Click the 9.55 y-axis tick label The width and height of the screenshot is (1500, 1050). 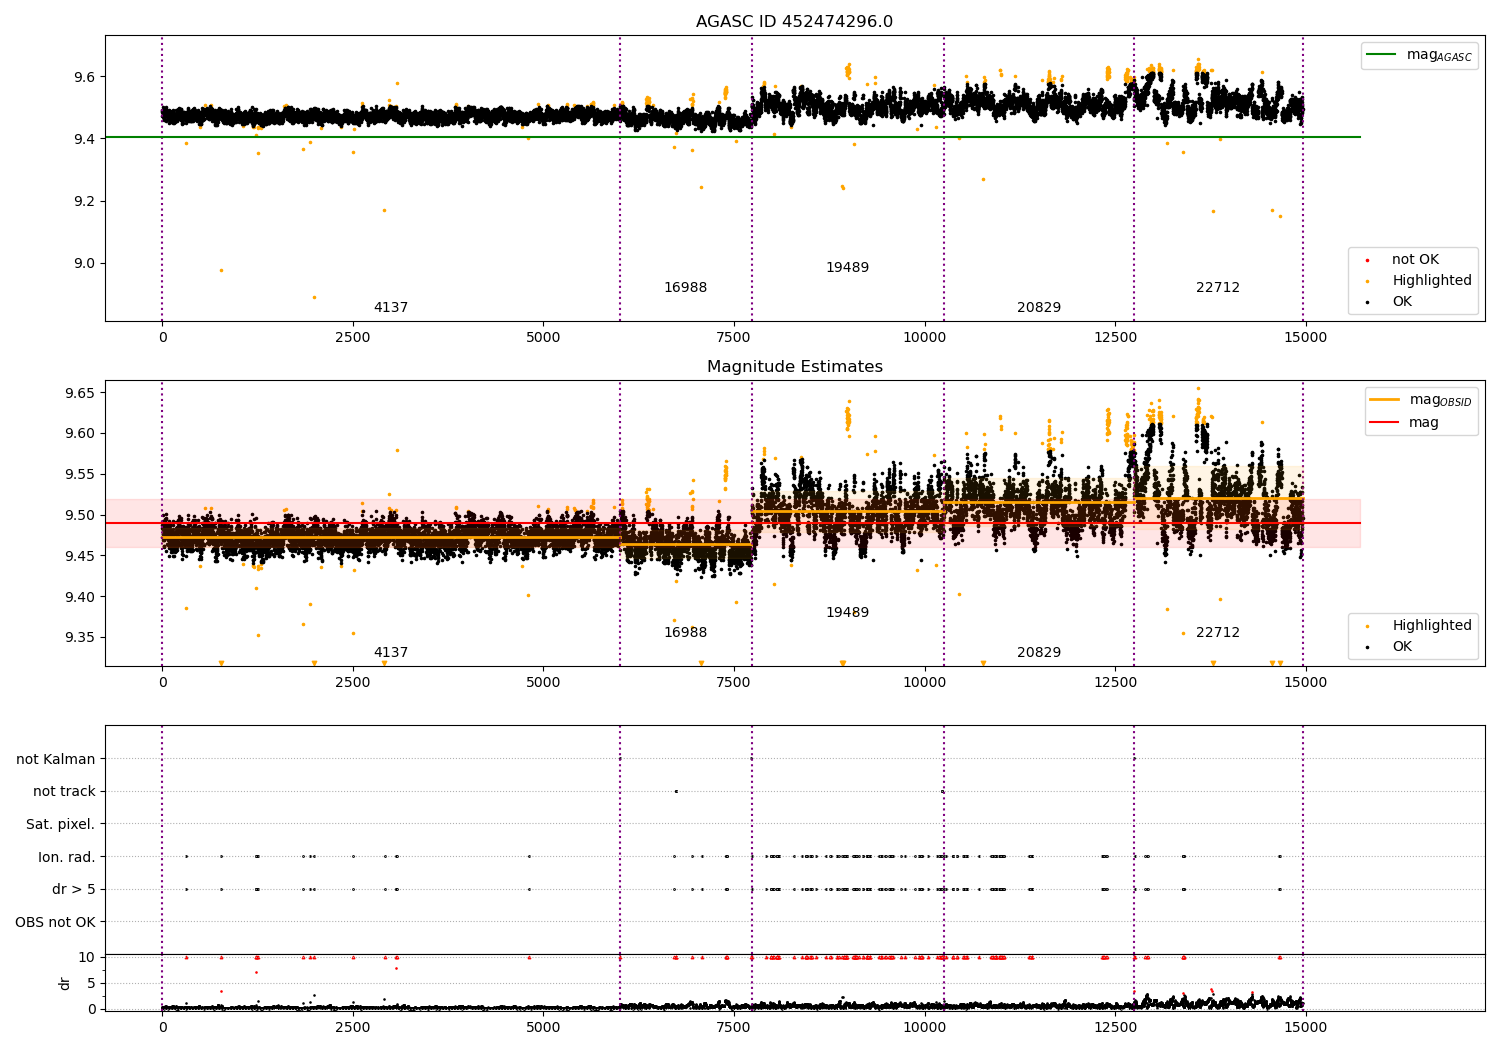(80, 475)
